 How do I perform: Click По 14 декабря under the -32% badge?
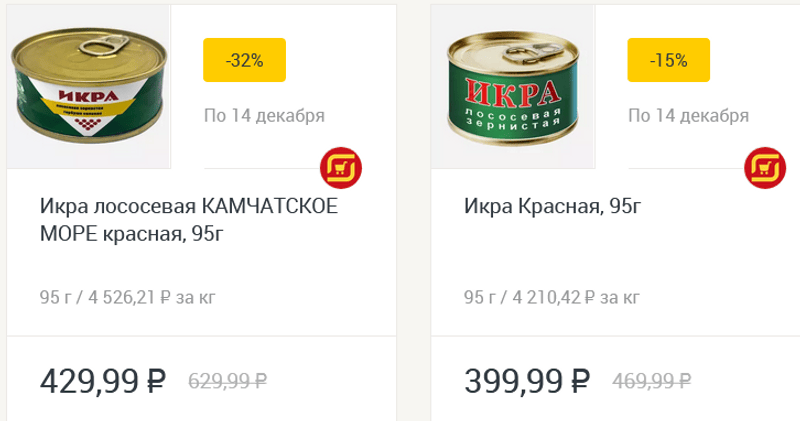[264, 116]
